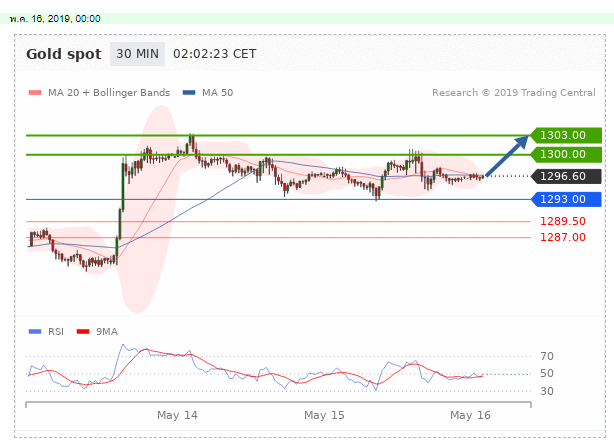Click the 1300.00 resistance price tag
Viewport: 614px width, 446px height.
click(566, 155)
